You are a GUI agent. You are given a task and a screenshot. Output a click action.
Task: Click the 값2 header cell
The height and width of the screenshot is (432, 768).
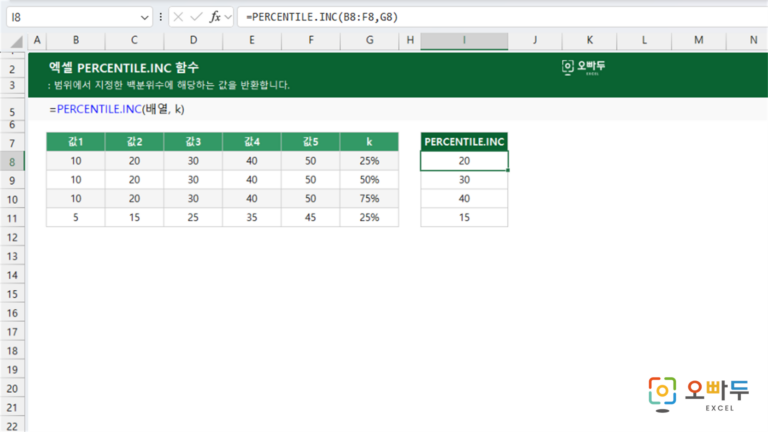(134, 142)
